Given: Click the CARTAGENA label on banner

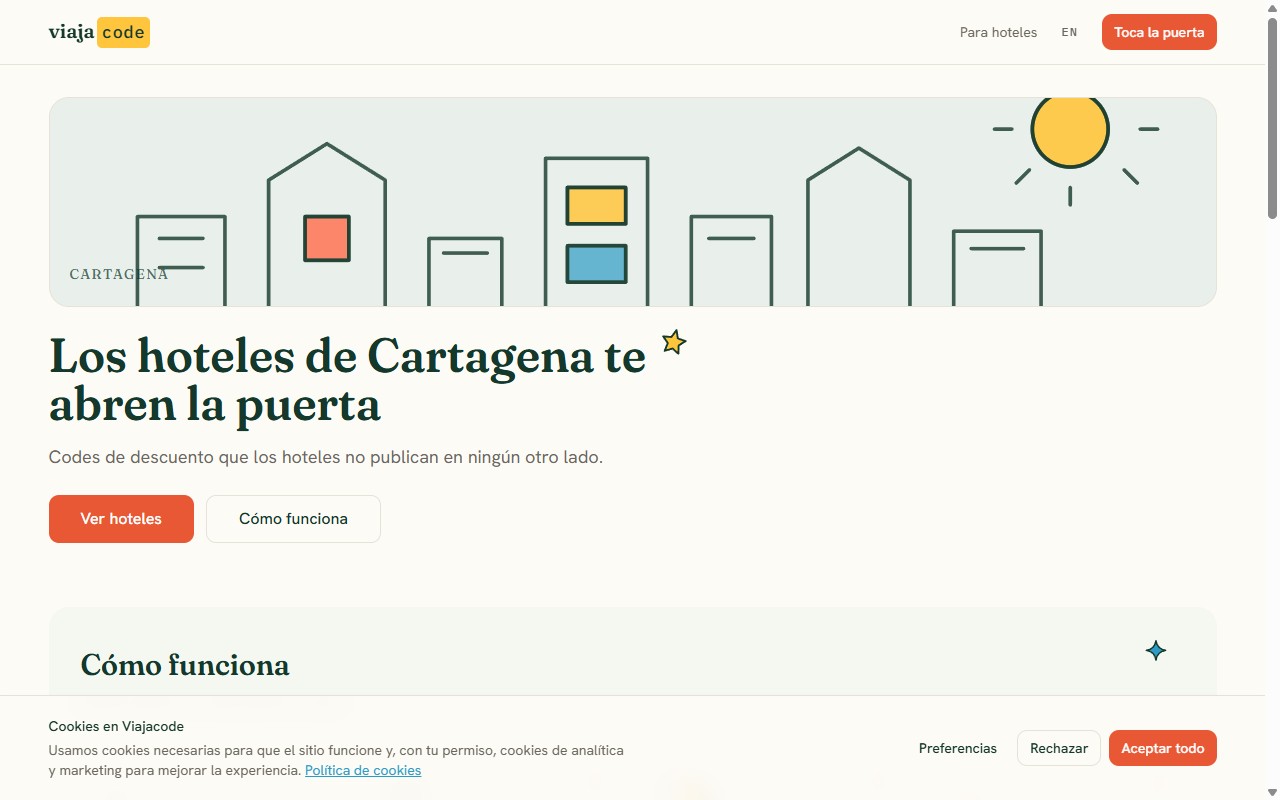Looking at the screenshot, I should pyautogui.click(x=119, y=274).
